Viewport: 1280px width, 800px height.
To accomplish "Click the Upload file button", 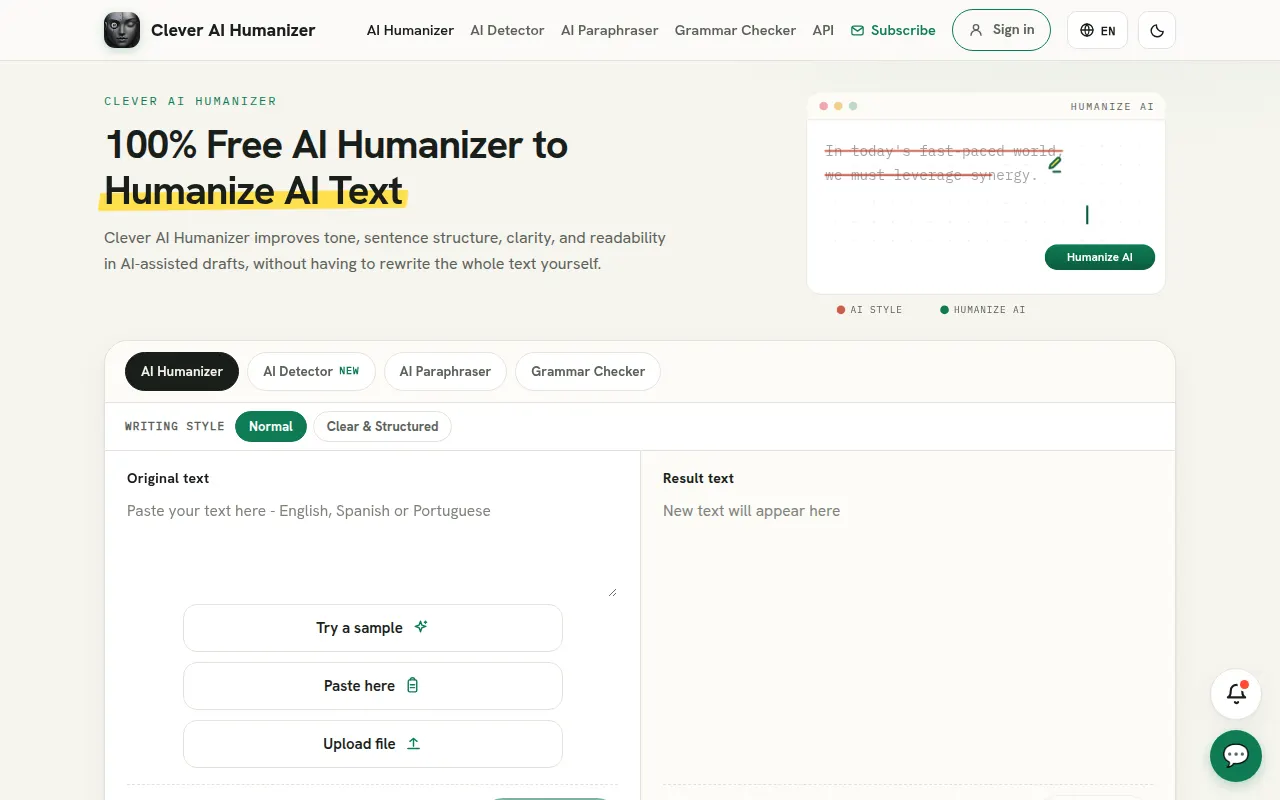I will [x=373, y=744].
